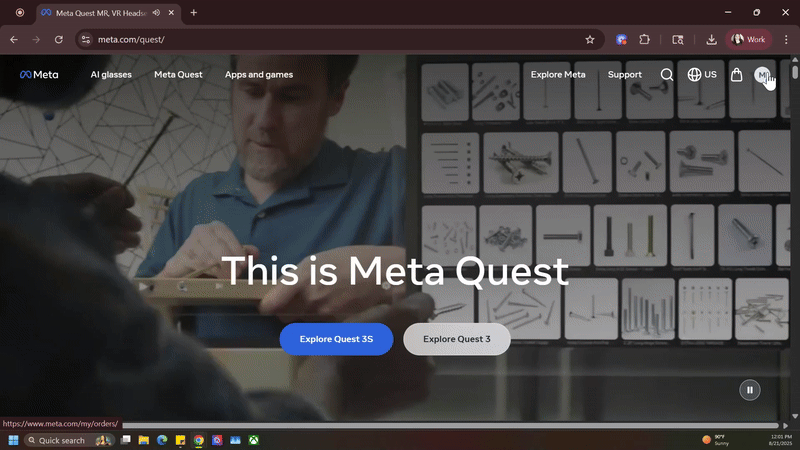Image resolution: width=800 pixels, height=450 pixels.
Task: Click the Explore Quest 3S button
Action: tap(336, 339)
